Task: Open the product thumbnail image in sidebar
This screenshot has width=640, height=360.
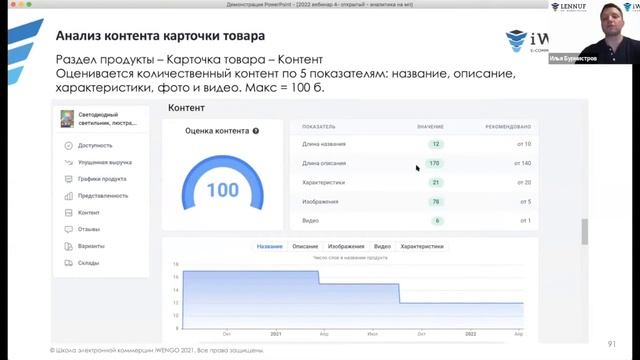Action: pos(67,119)
